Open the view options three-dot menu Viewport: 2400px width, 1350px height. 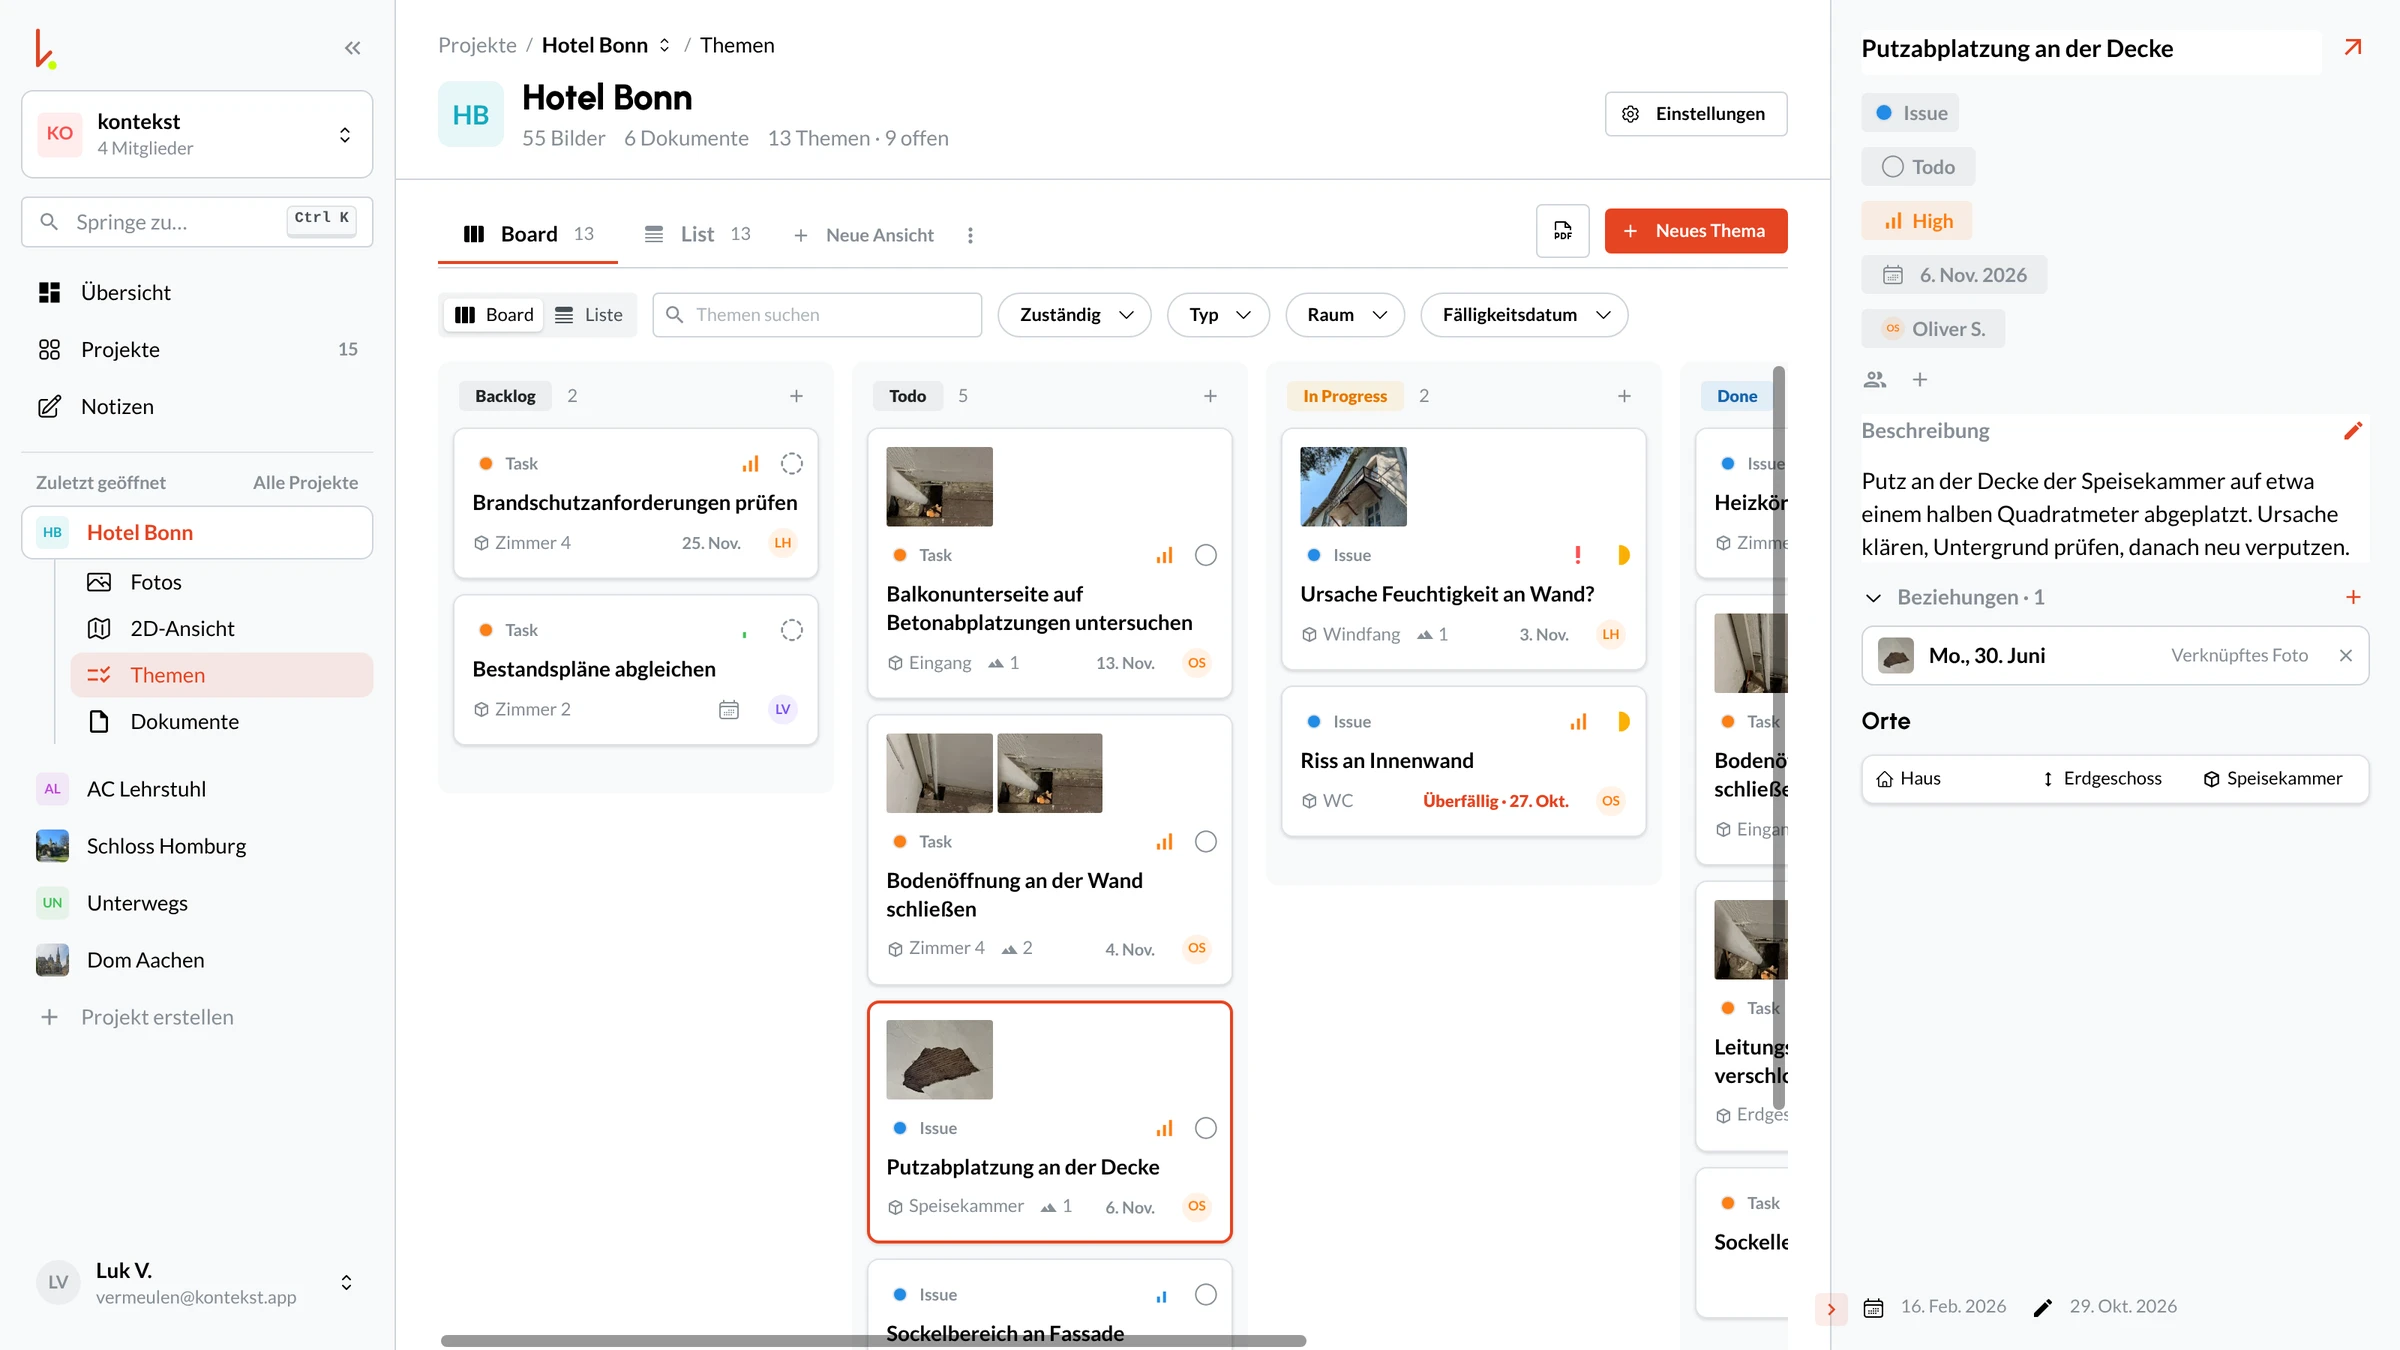(x=970, y=235)
